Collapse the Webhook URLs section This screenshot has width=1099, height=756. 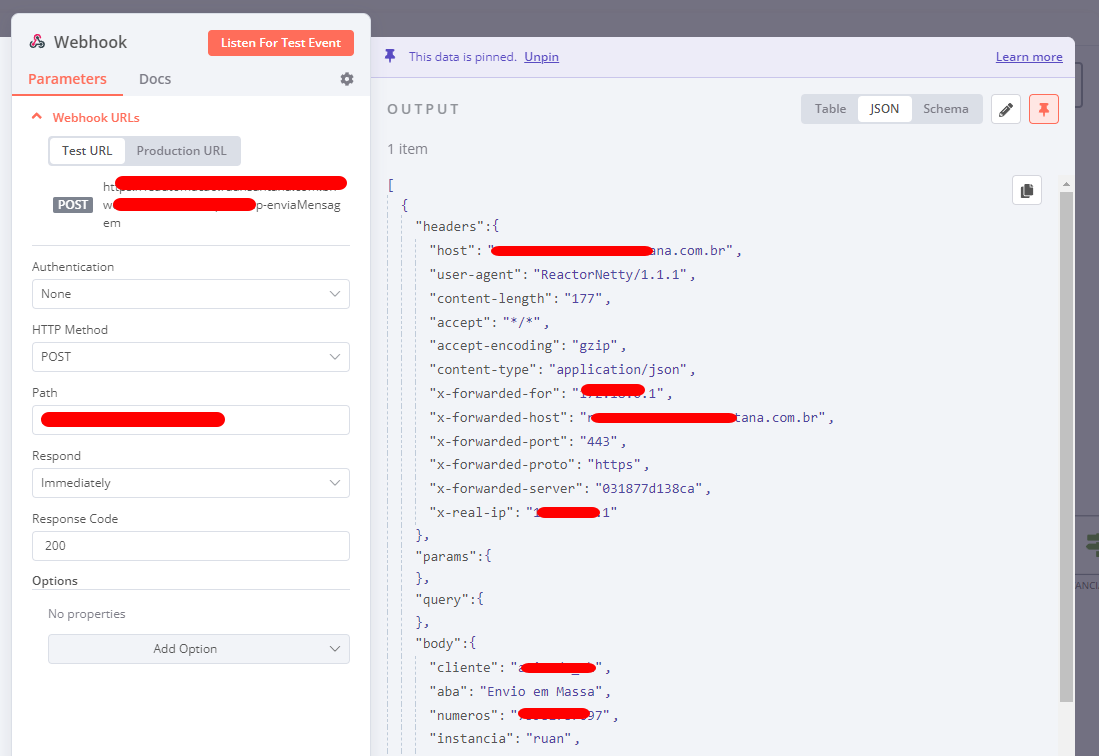[37, 117]
